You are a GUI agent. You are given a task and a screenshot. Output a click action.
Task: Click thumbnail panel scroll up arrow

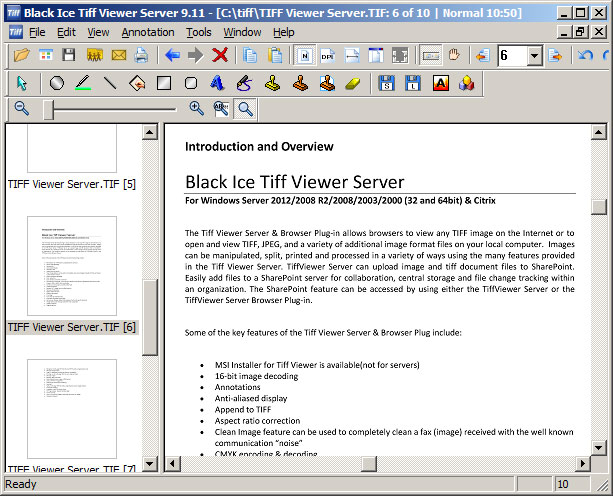pos(150,132)
